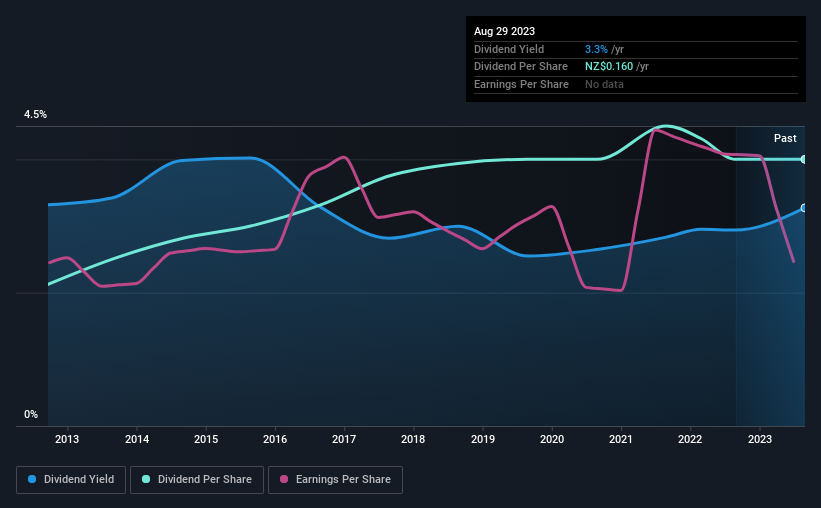Toggle the Dividend Yield legend button
The width and height of the screenshot is (821, 508).
click(x=71, y=480)
